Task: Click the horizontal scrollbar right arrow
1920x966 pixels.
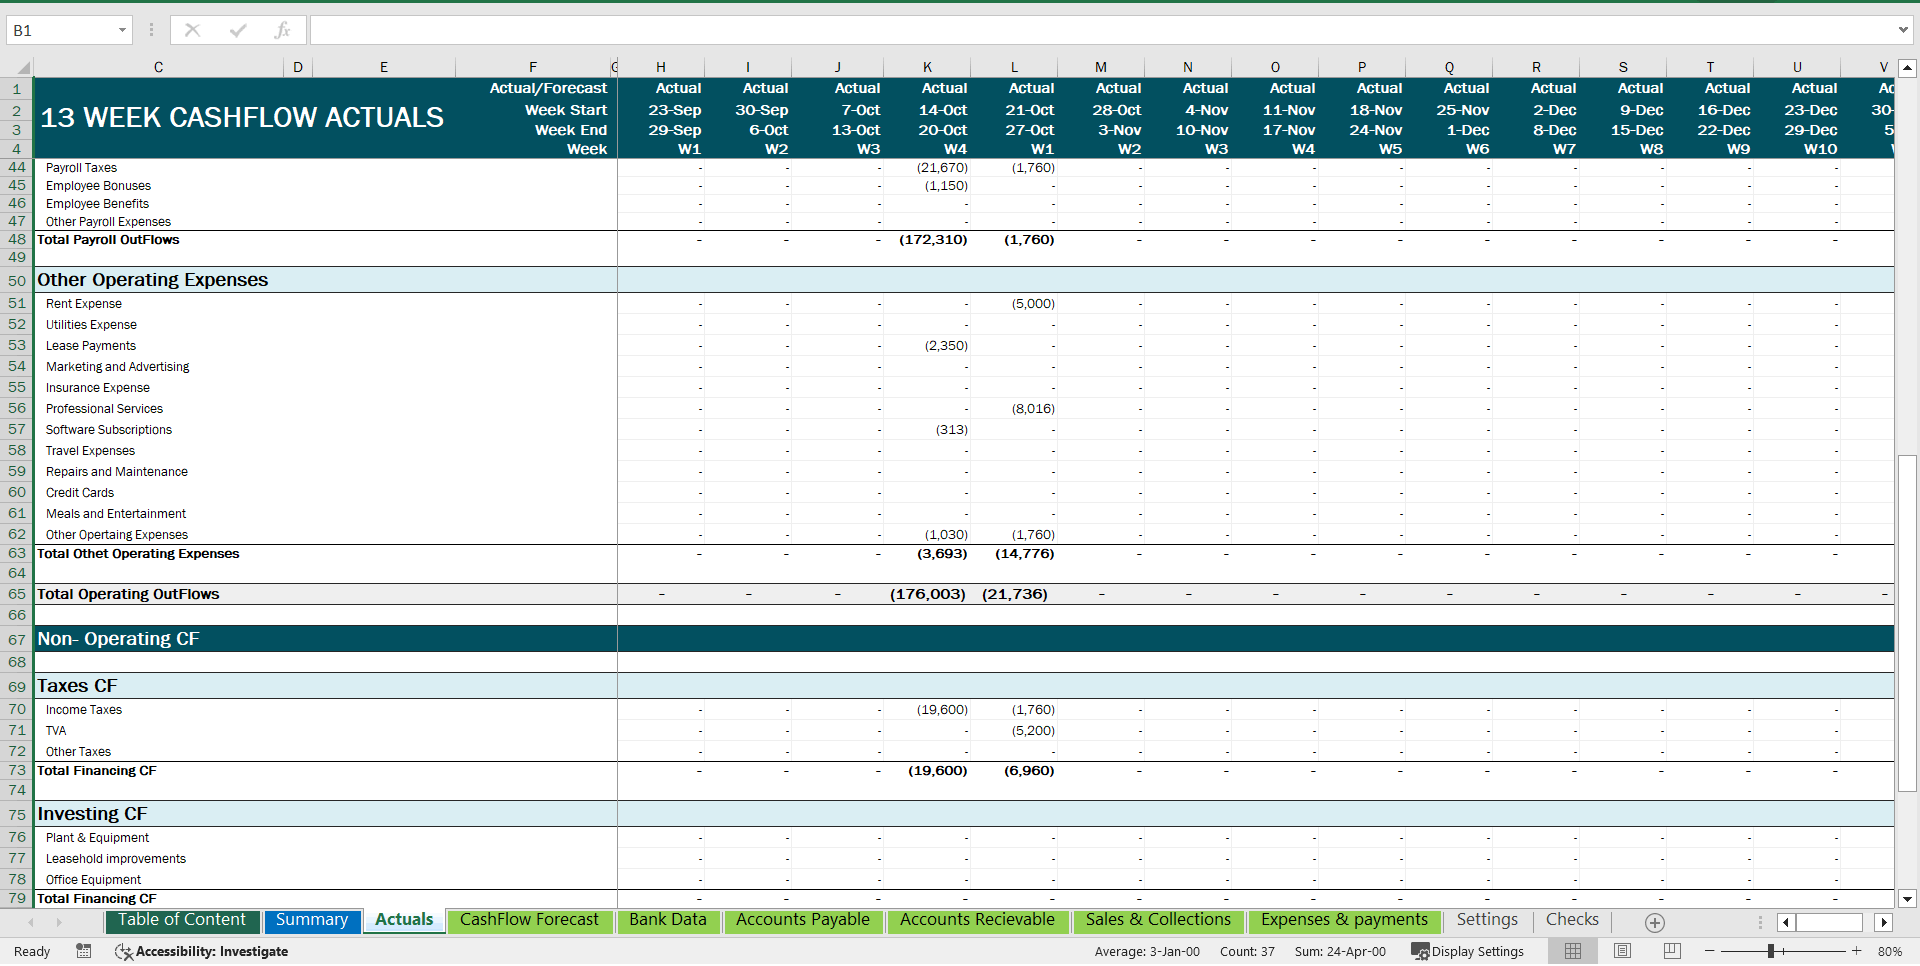Action: [x=1884, y=923]
